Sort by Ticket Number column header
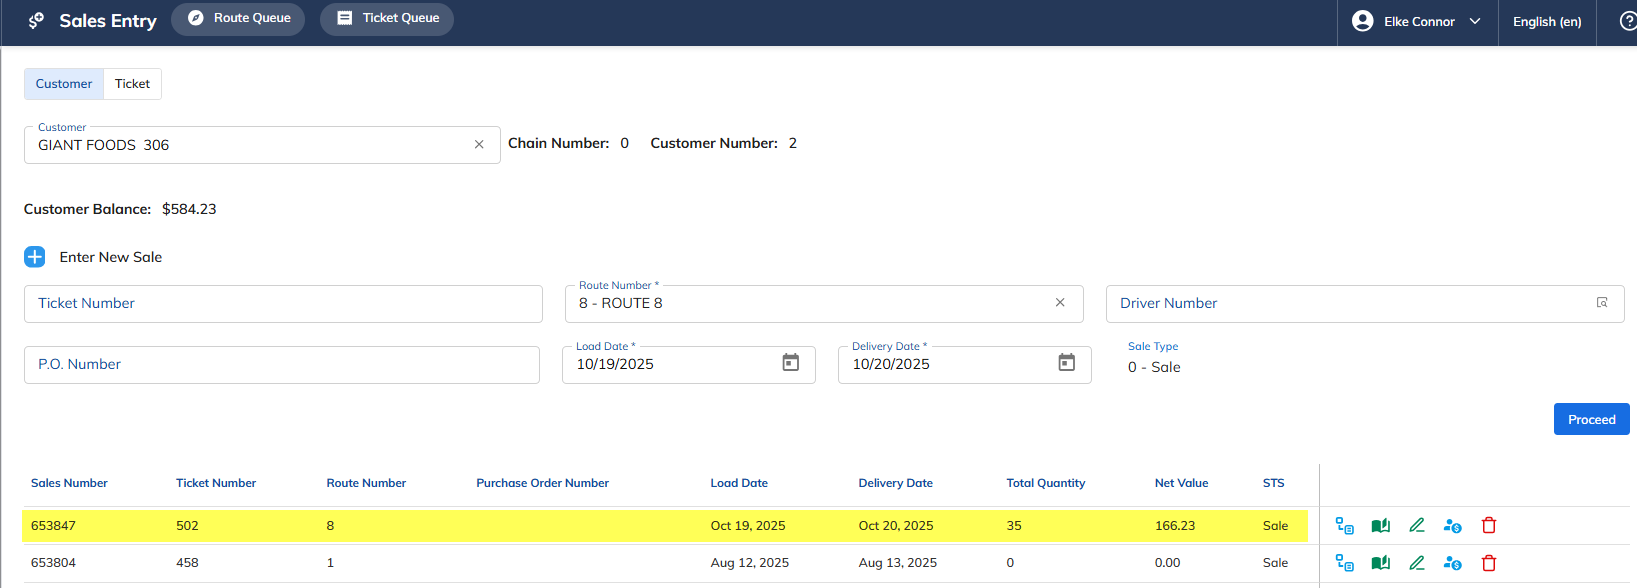Screen dimensions: 1637x588 point(216,483)
